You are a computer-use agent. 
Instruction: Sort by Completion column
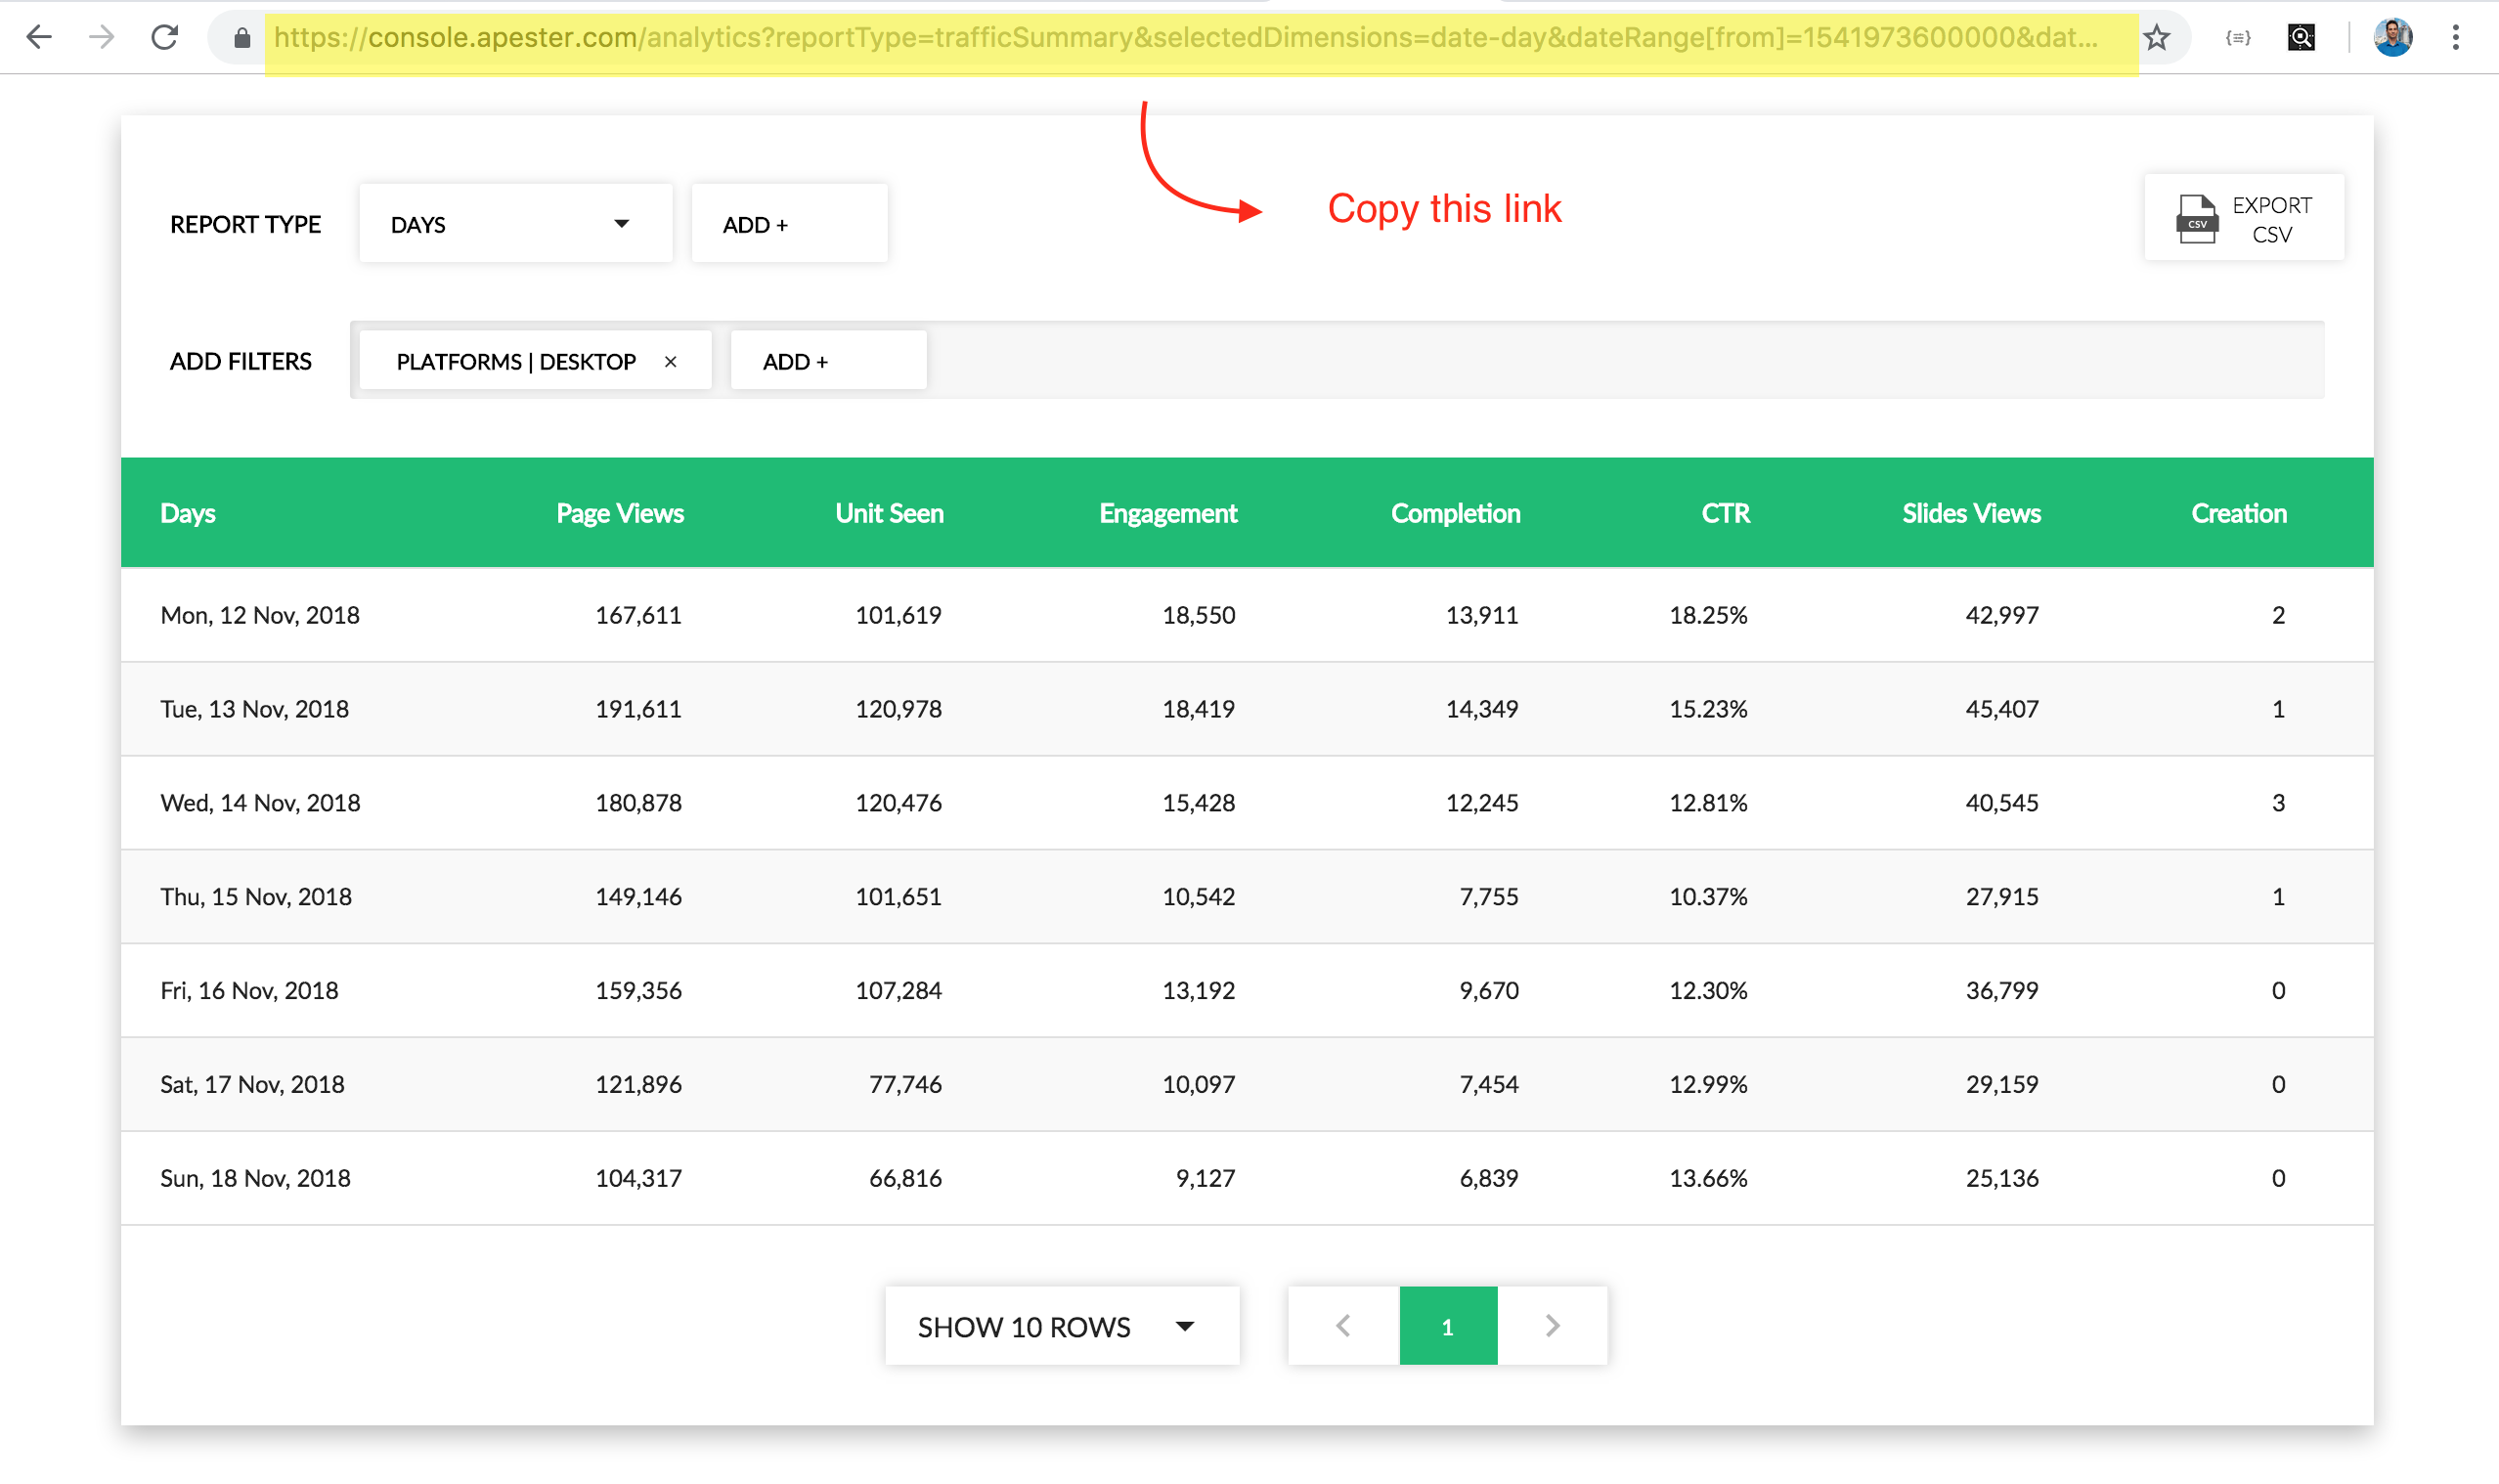tap(1456, 513)
